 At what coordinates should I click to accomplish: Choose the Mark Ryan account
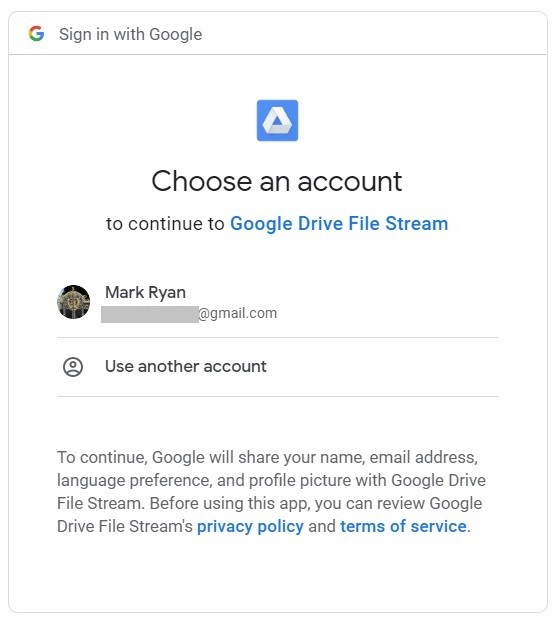[x=277, y=302]
